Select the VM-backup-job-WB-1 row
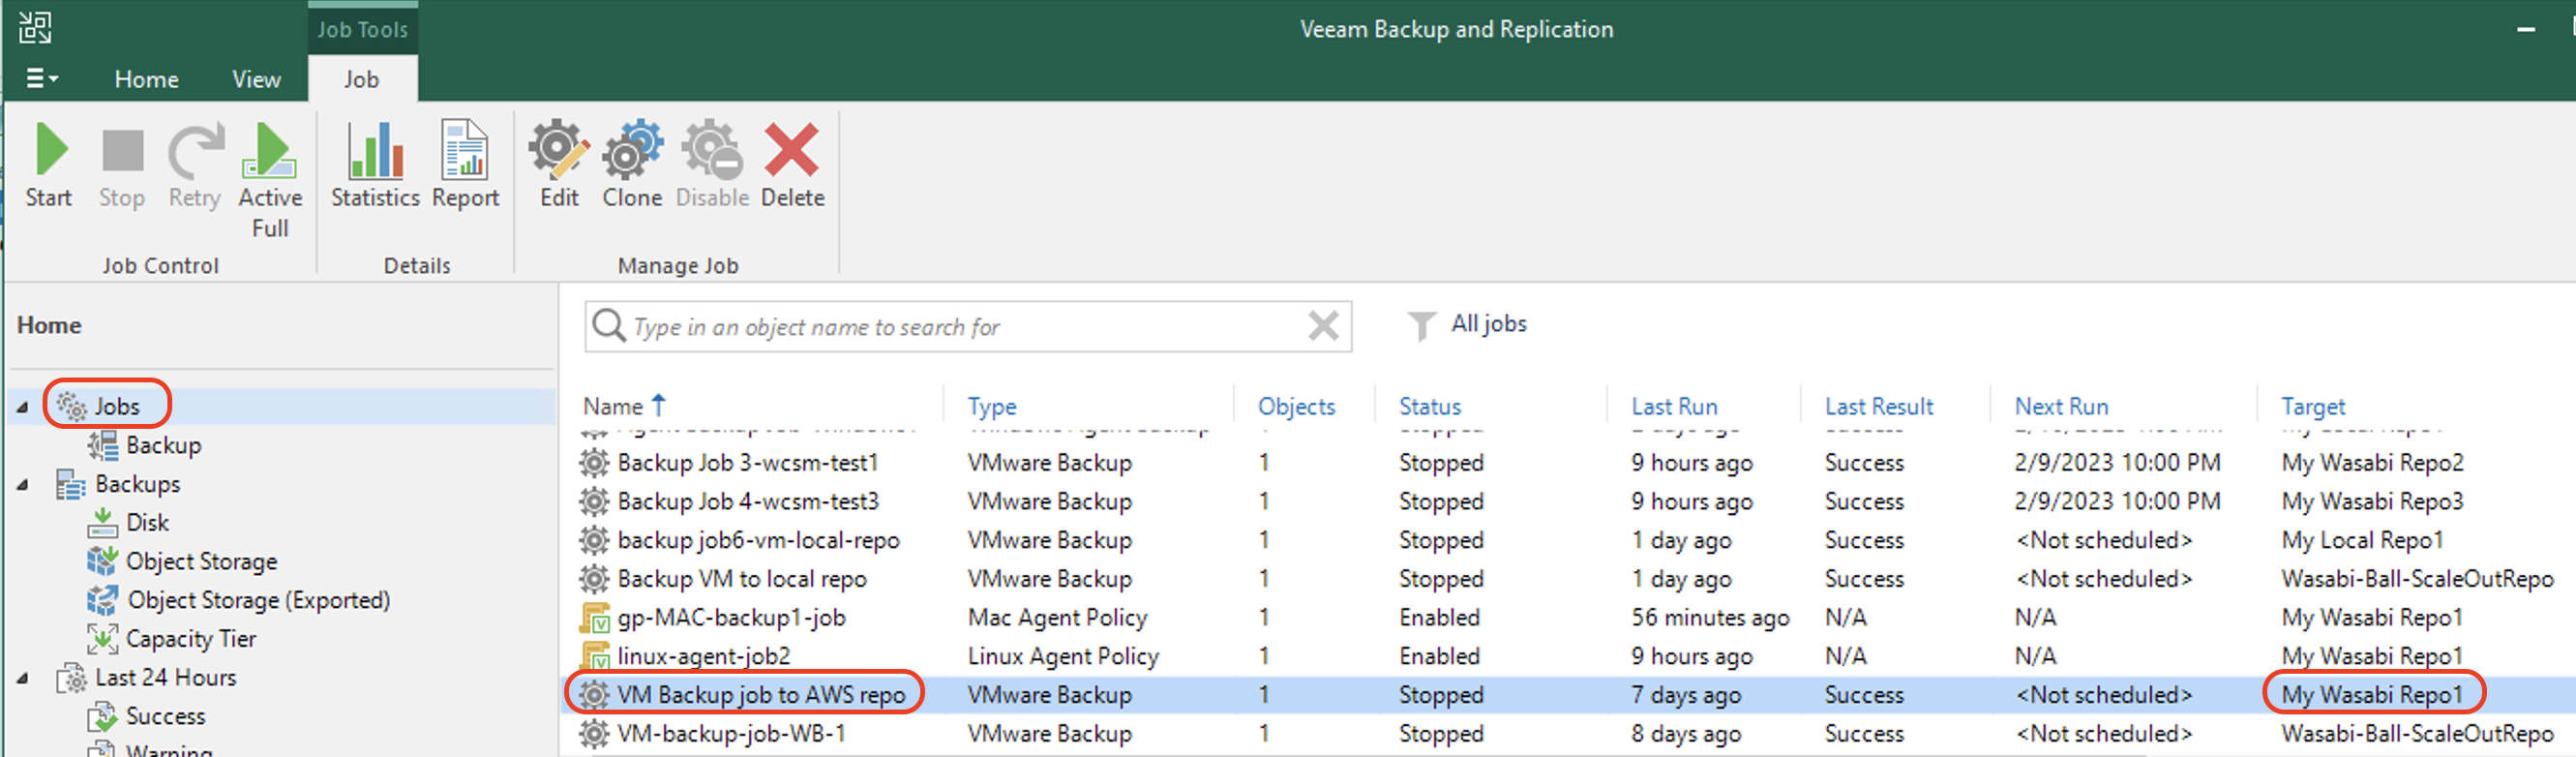This screenshot has width=2576, height=757. pyautogui.click(x=1567, y=734)
